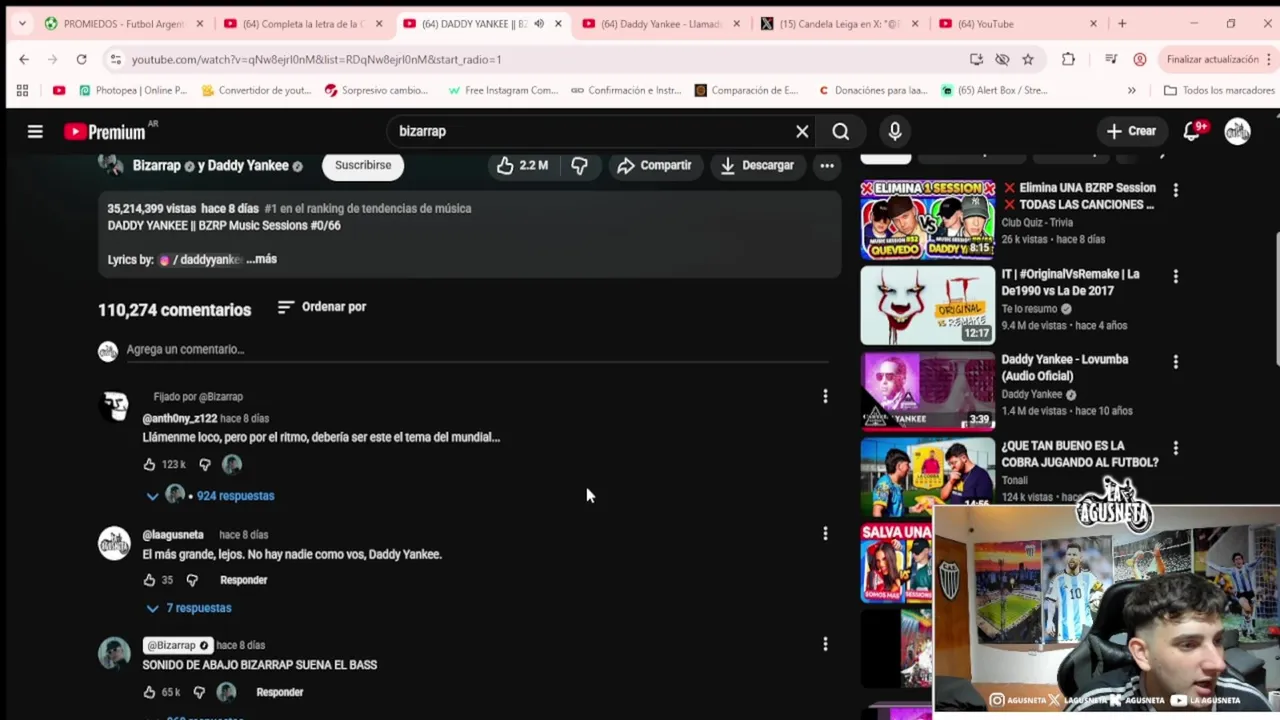
Task: Open the YouTube hamburger guide menu
Action: click(x=35, y=131)
